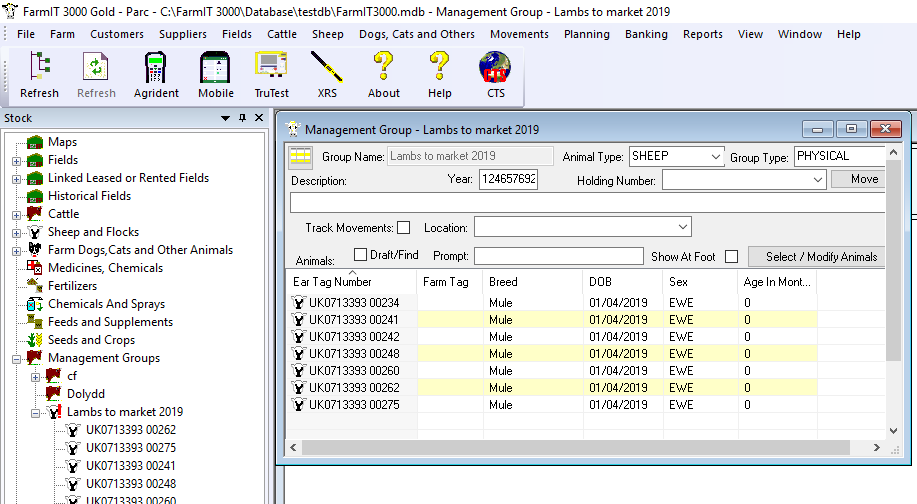Click the first Refresh tree icon in toolbar
917x504 pixels.
click(39, 66)
